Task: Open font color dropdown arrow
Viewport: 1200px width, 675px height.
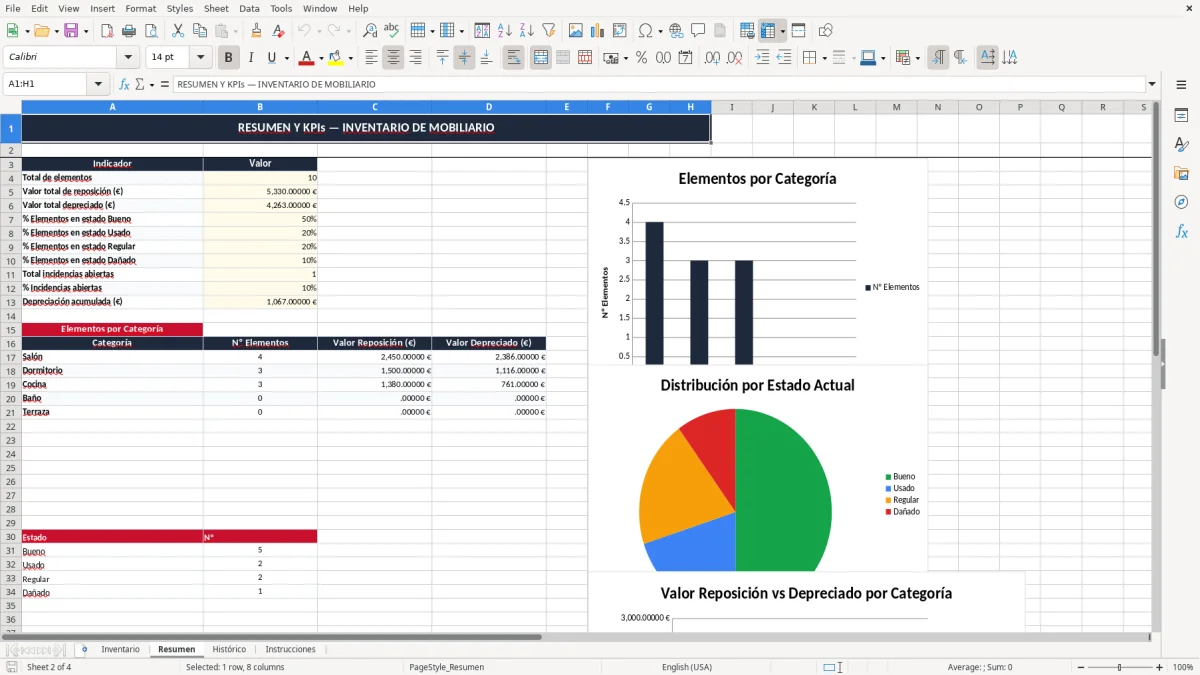Action: 321,58
